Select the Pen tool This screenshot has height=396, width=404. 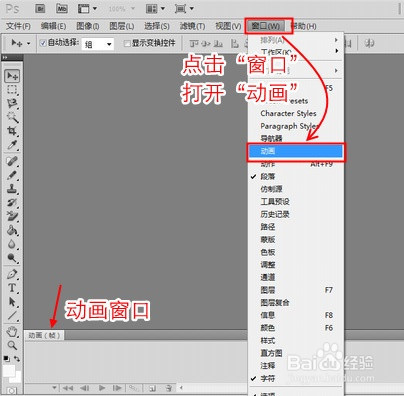12,274
